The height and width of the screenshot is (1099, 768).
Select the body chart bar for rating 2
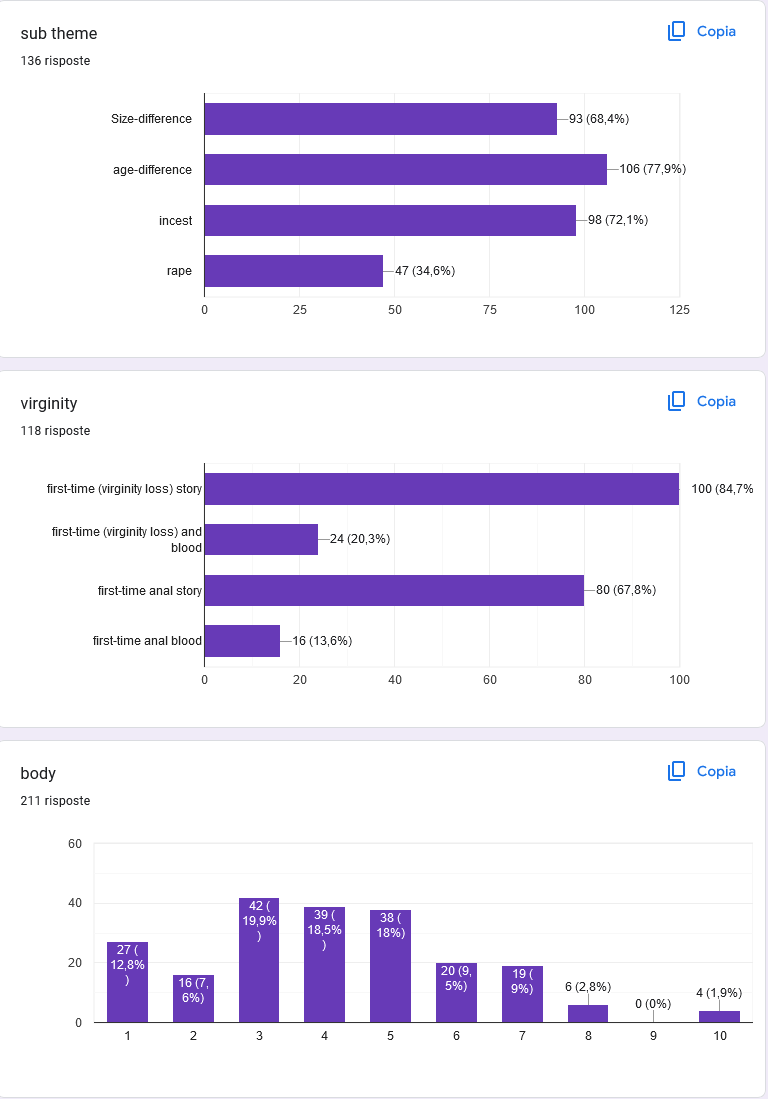pos(193,998)
